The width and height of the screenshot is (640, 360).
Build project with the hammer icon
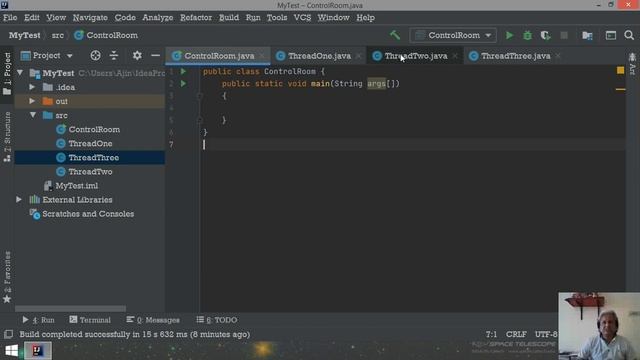coord(395,35)
